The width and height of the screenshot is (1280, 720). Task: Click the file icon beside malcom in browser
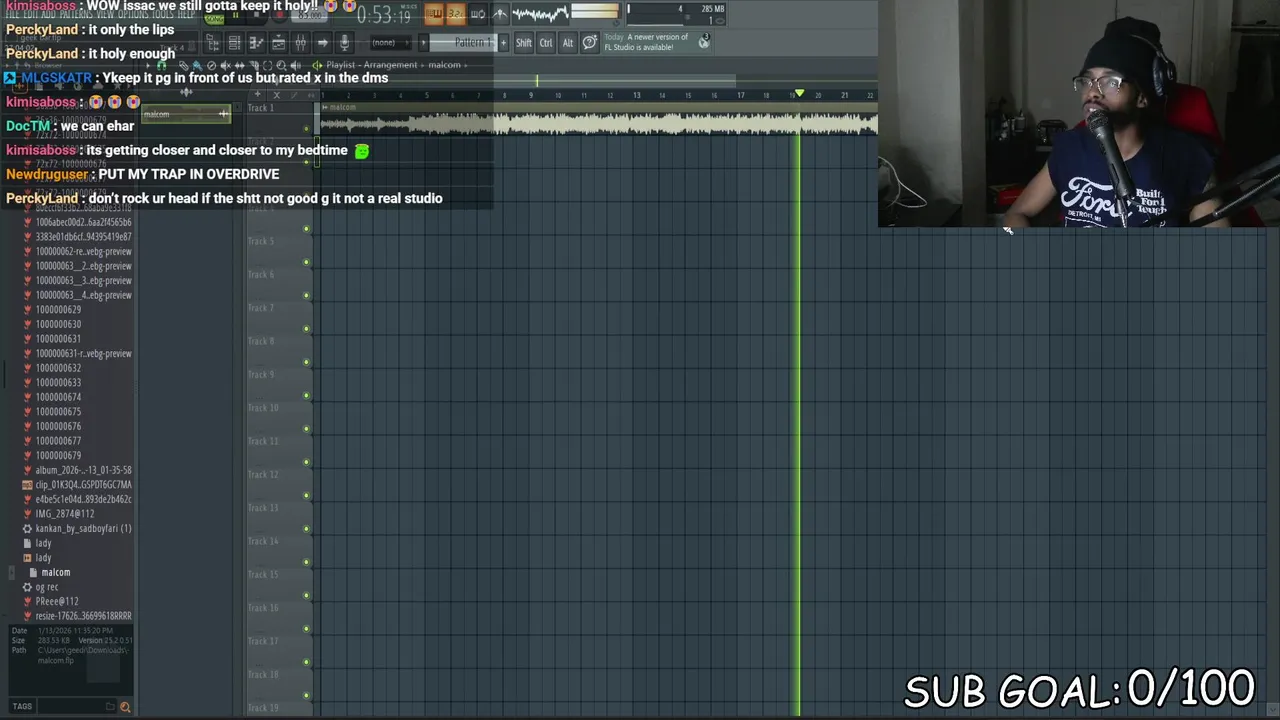click(33, 572)
